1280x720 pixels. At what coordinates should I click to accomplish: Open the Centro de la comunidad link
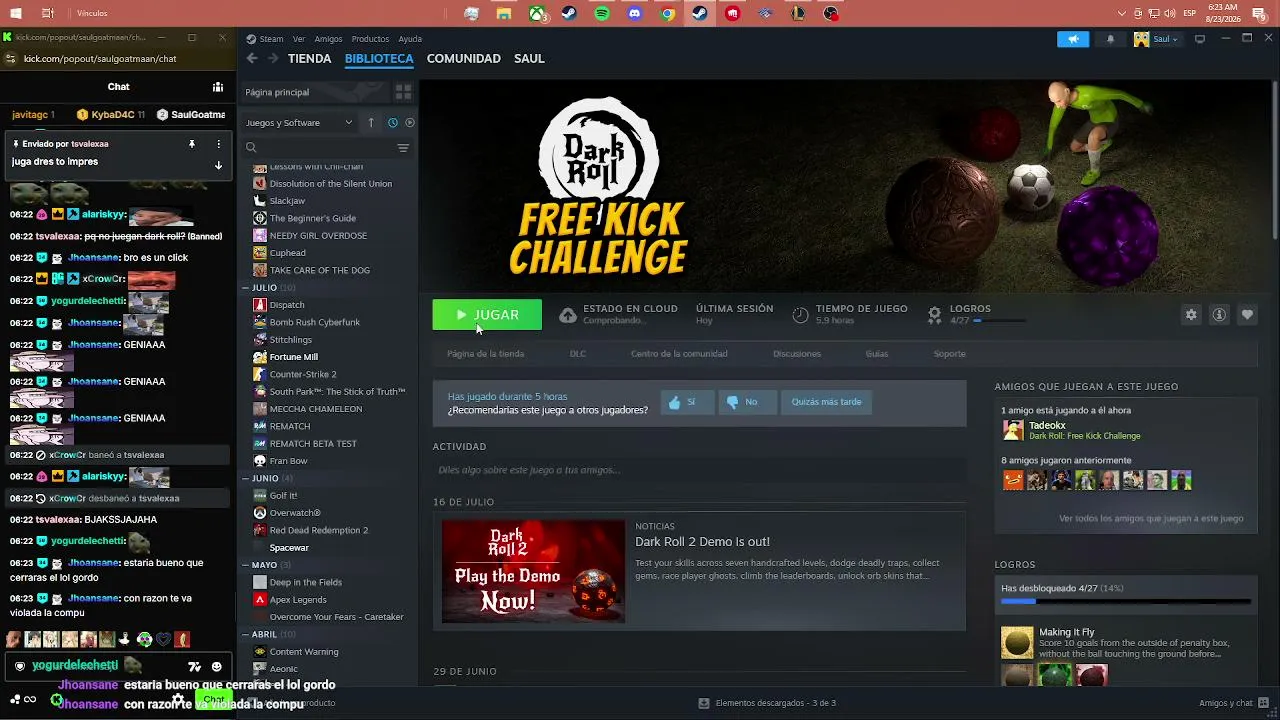pyautogui.click(x=679, y=354)
